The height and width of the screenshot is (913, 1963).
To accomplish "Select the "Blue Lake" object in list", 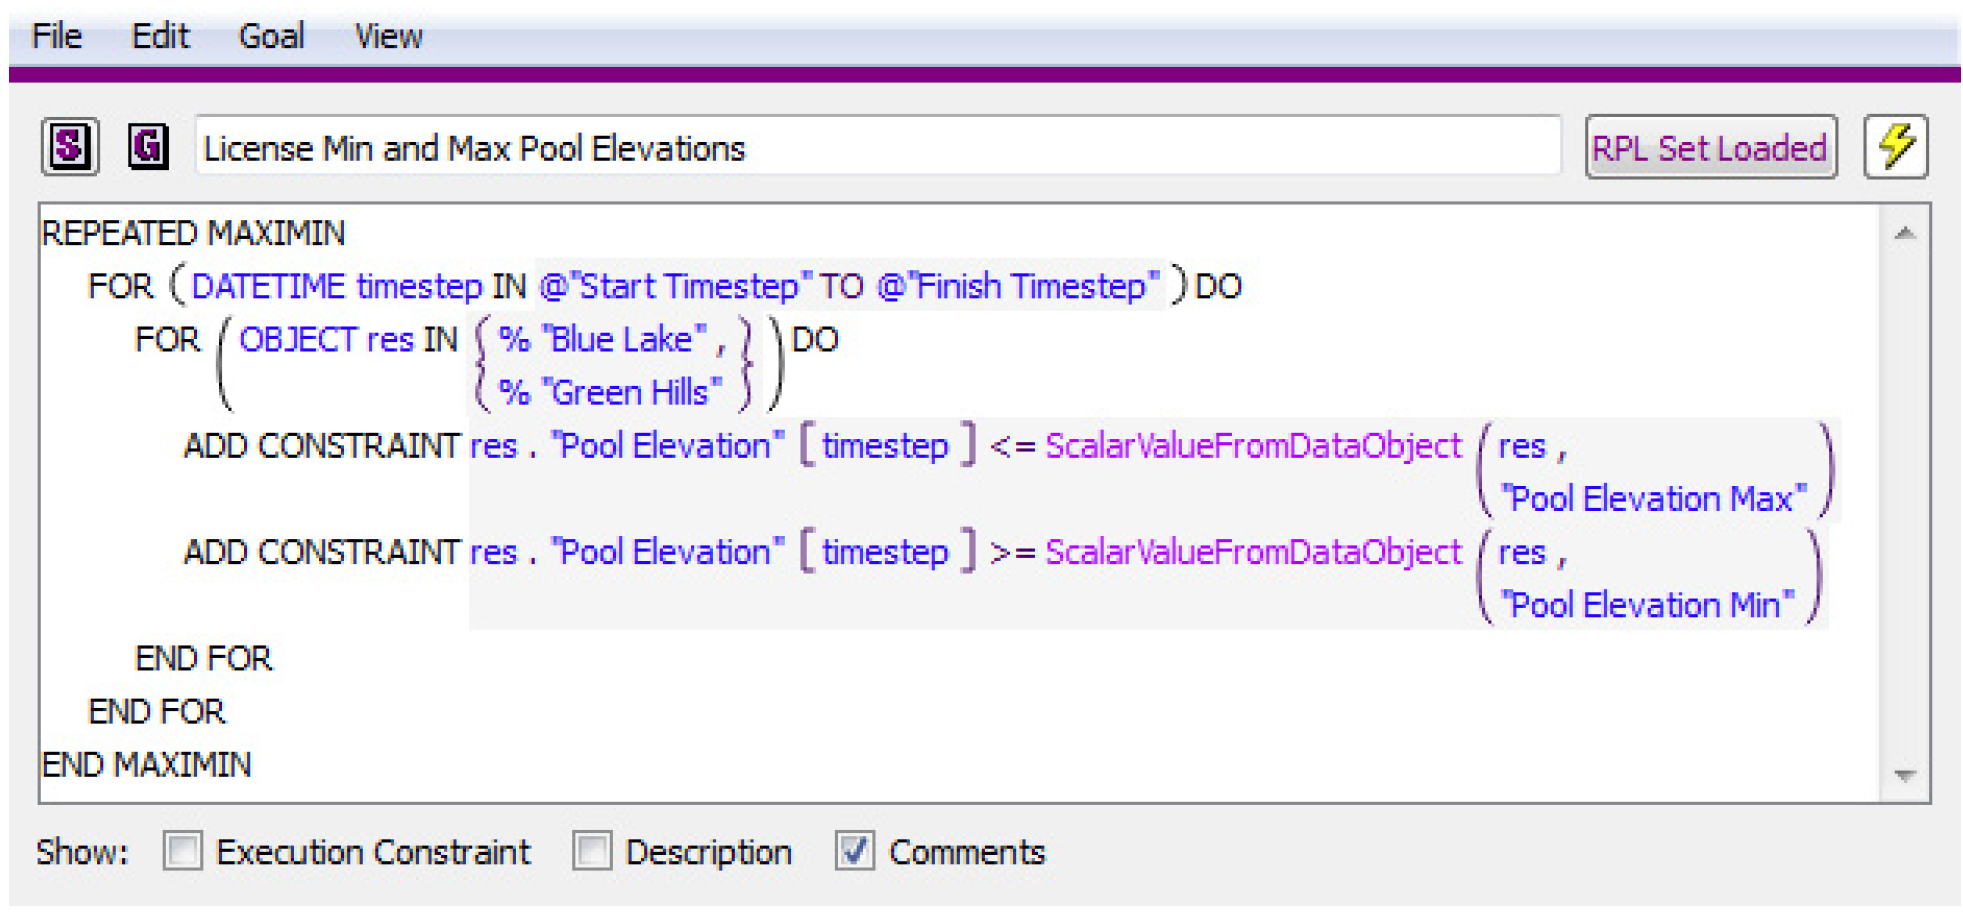I will pos(622,340).
